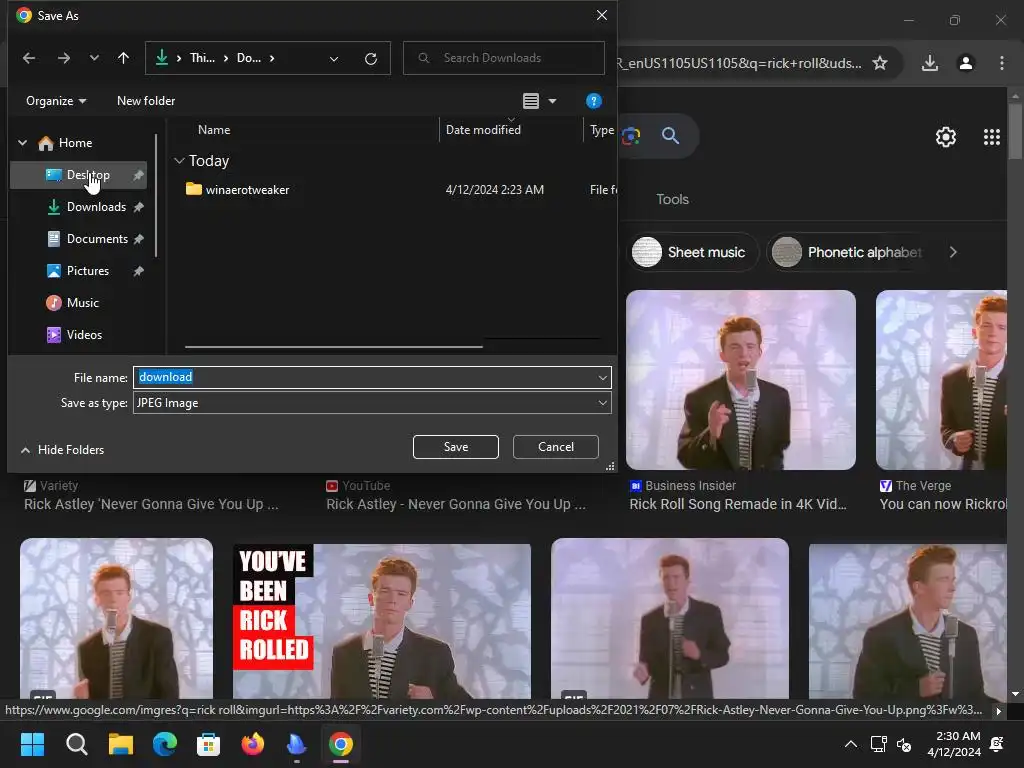This screenshot has width=1024, height=768.
Task: Collapse the Home tree node
Action: coord(22,142)
